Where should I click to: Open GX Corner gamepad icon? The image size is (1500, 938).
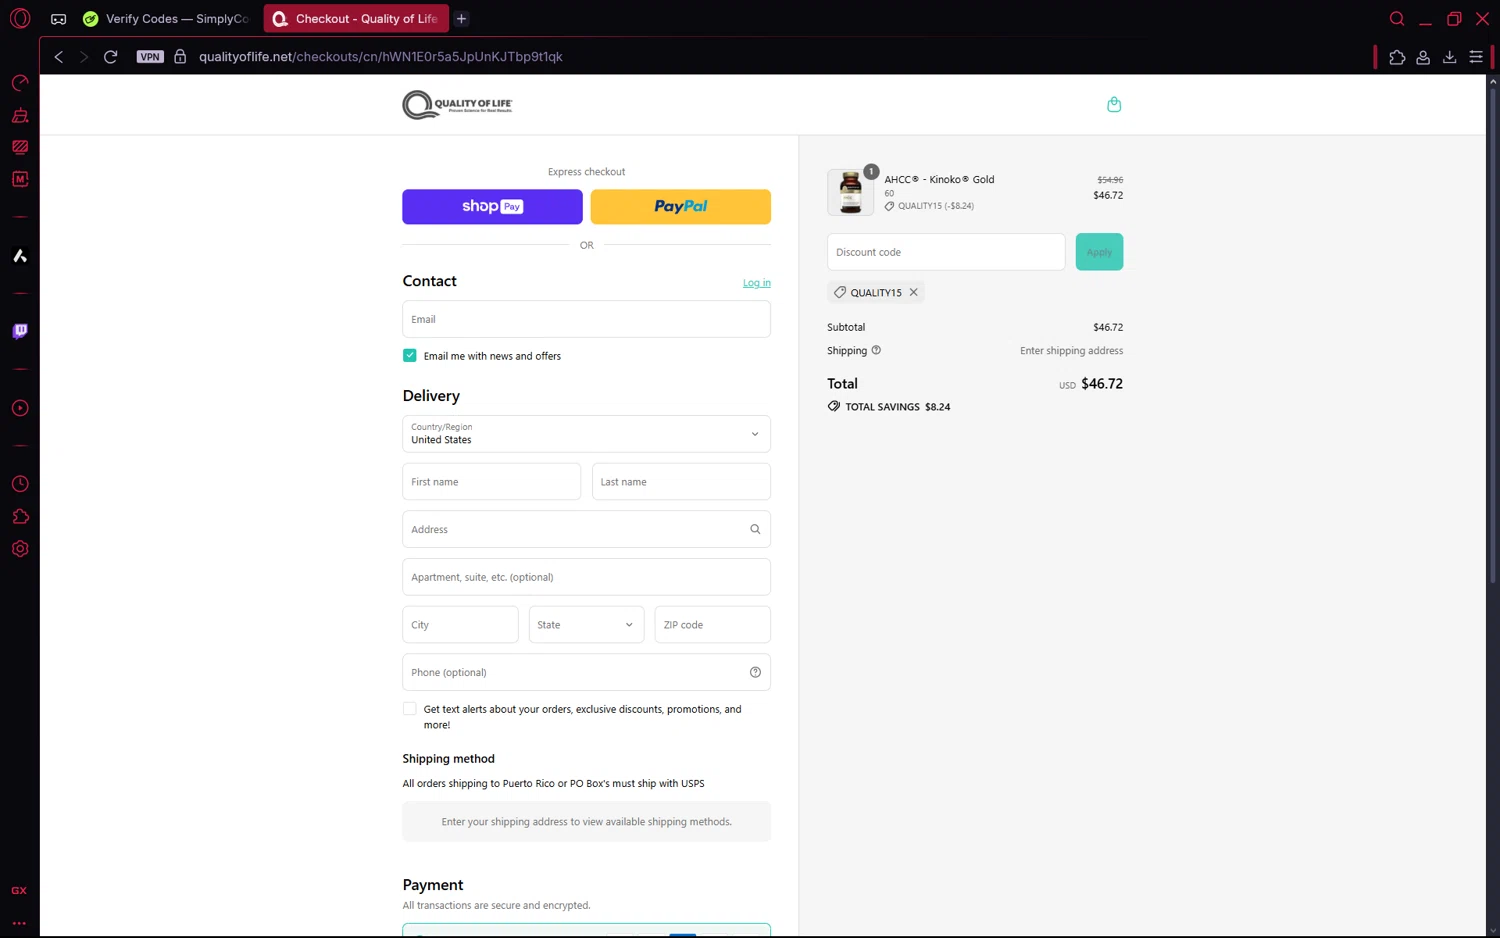click(59, 19)
